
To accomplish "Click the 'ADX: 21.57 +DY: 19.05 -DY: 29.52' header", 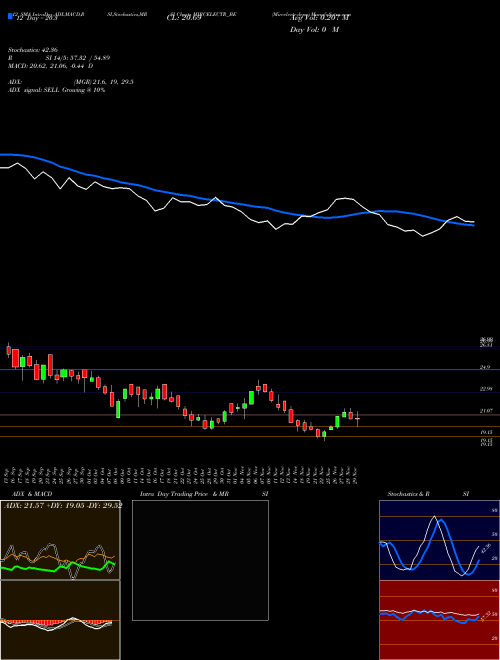I will click(63, 506).
